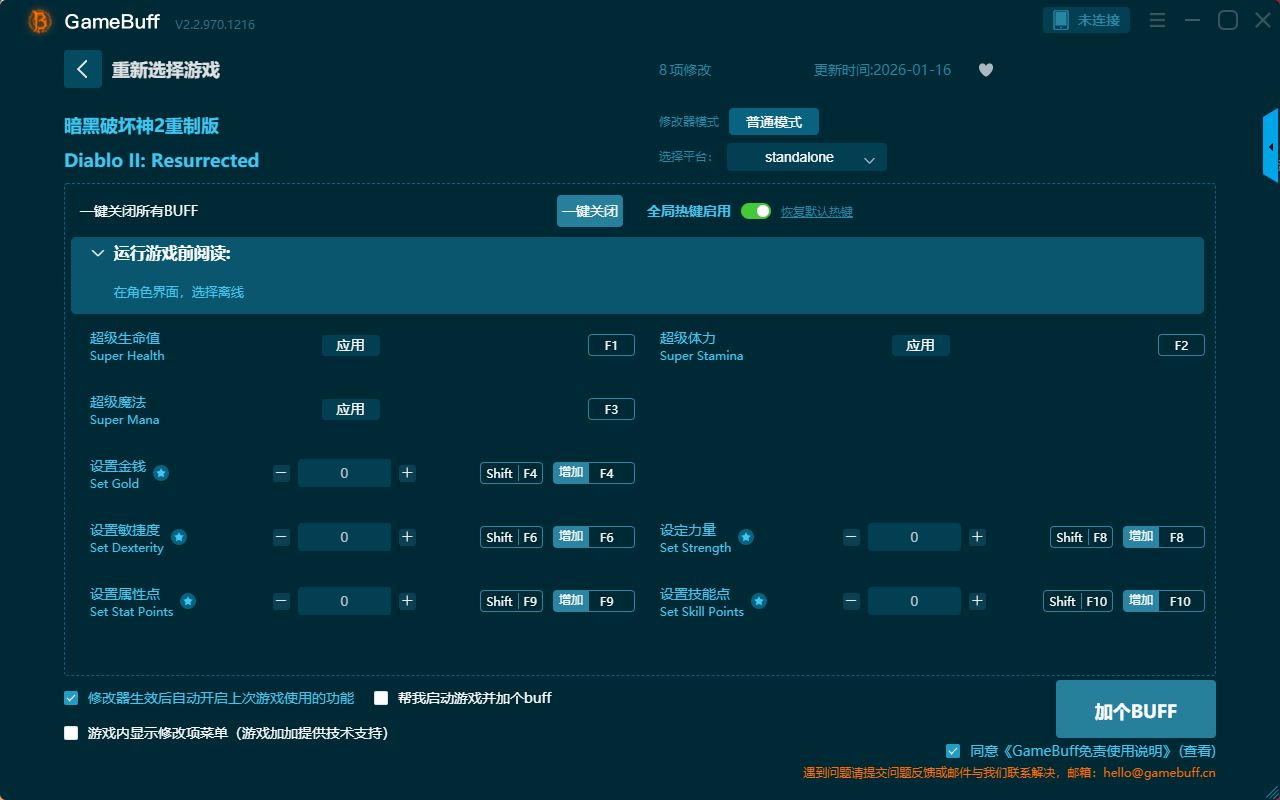Expand the right side panel arrow
Screen dimensions: 1280x800
pyautogui.click(x=1271, y=147)
